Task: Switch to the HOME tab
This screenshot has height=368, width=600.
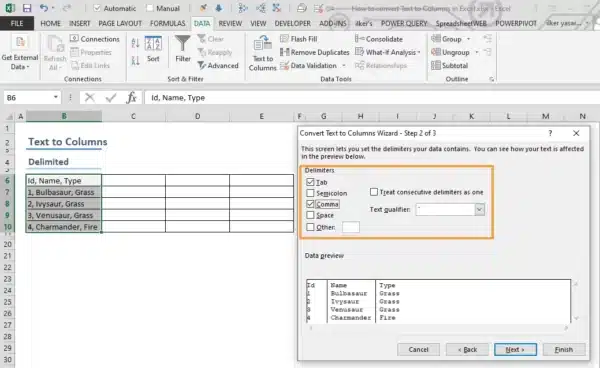Action: coord(51,23)
